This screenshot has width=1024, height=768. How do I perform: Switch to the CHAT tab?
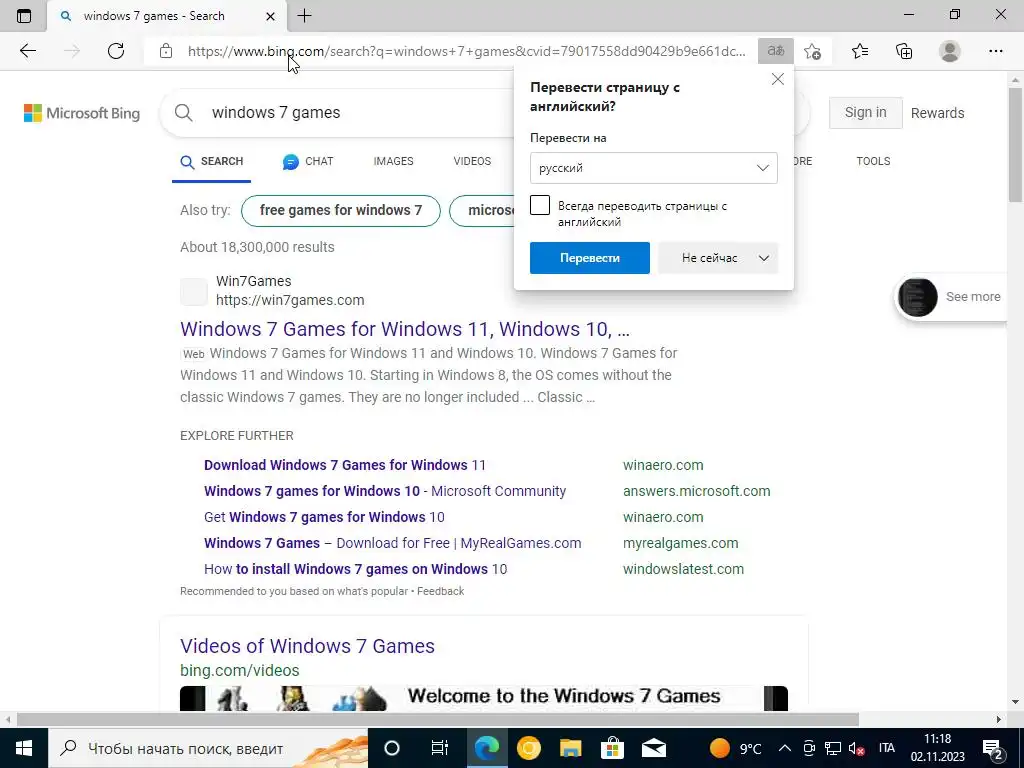[x=308, y=161]
